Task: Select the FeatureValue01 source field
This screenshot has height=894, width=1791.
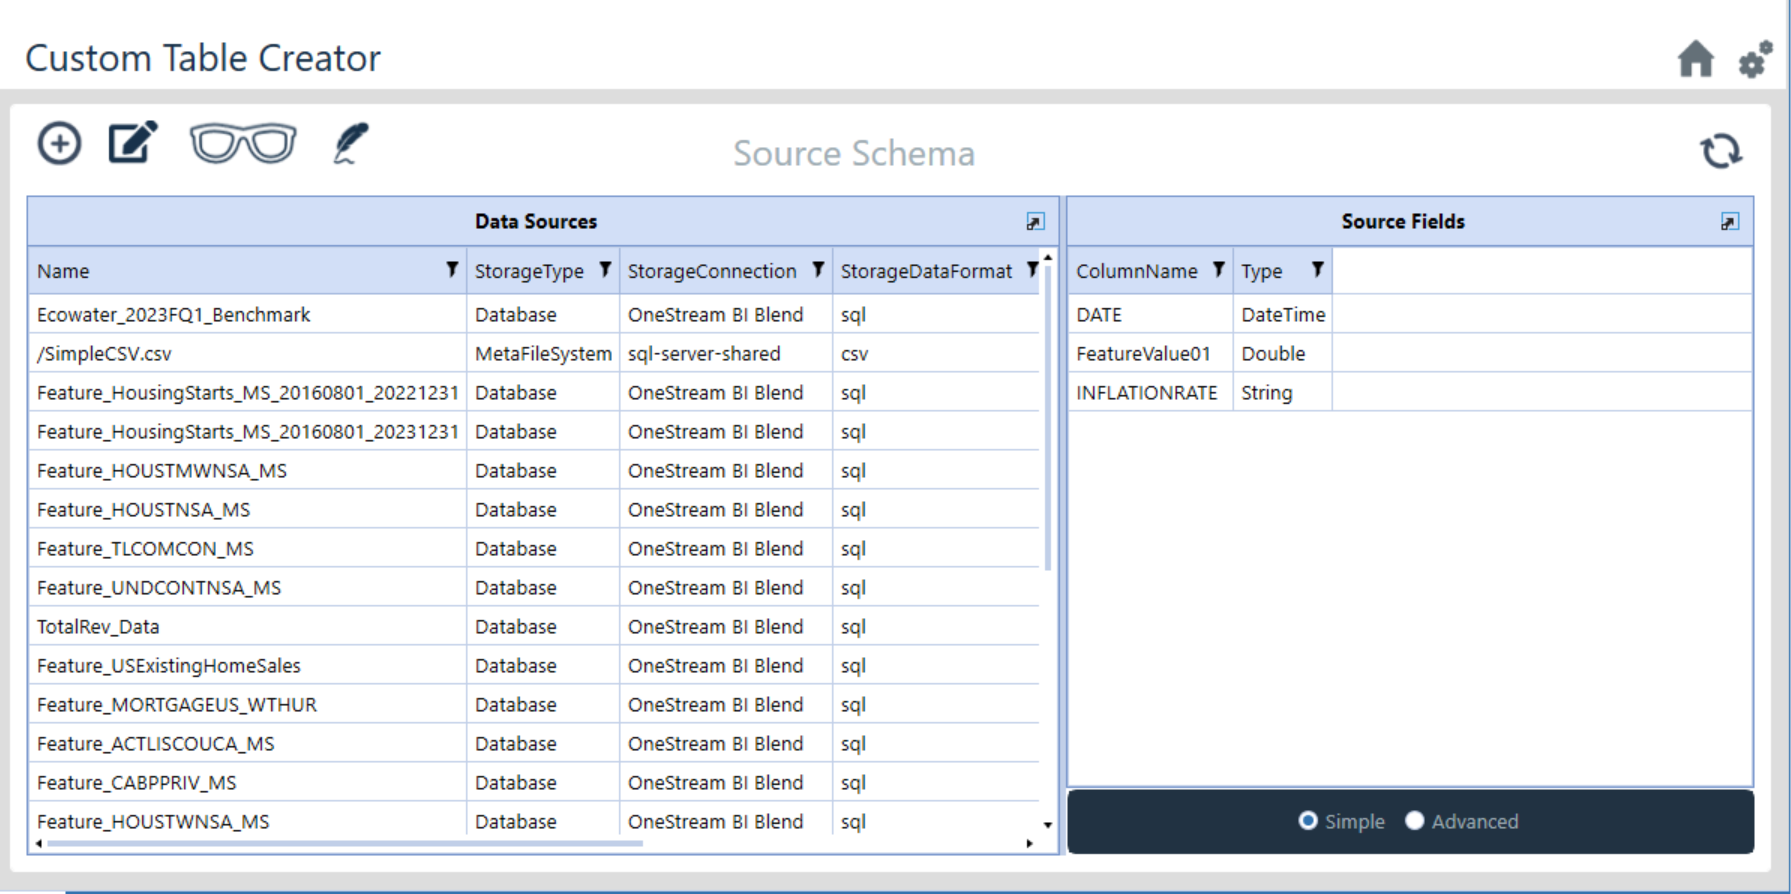Action: [1409, 353]
